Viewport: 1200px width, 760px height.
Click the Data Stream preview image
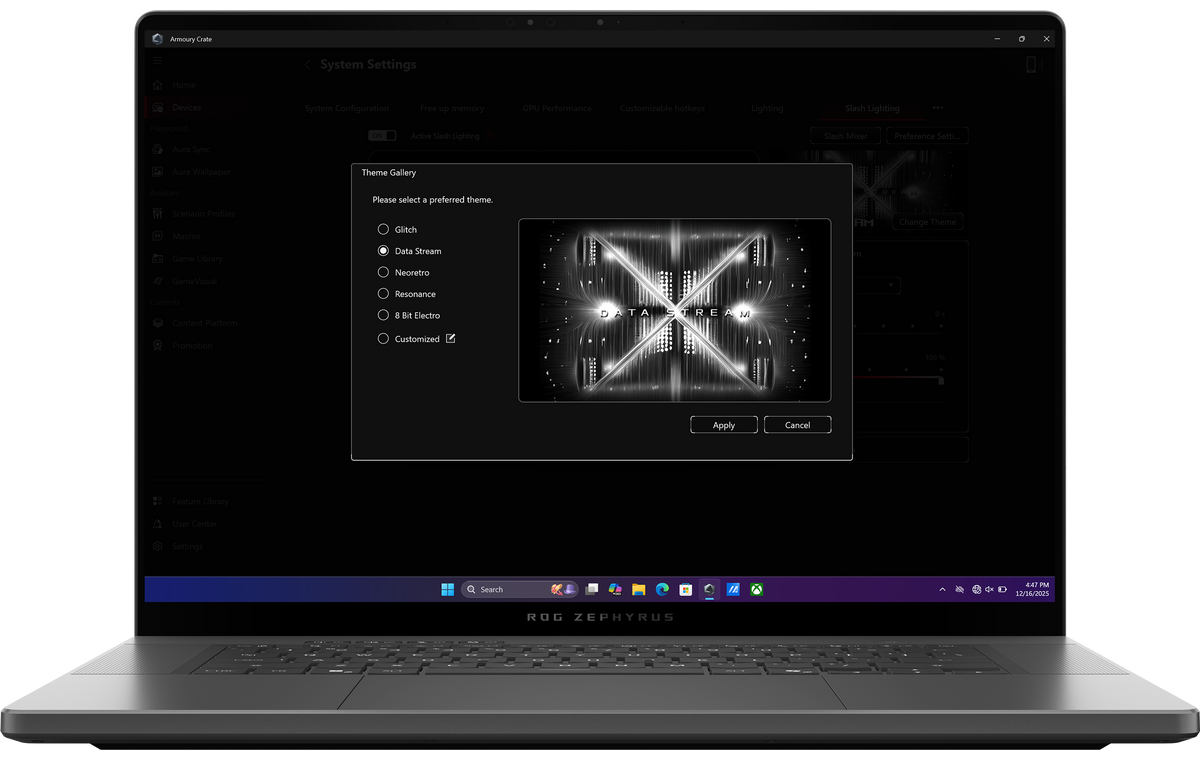click(x=674, y=310)
